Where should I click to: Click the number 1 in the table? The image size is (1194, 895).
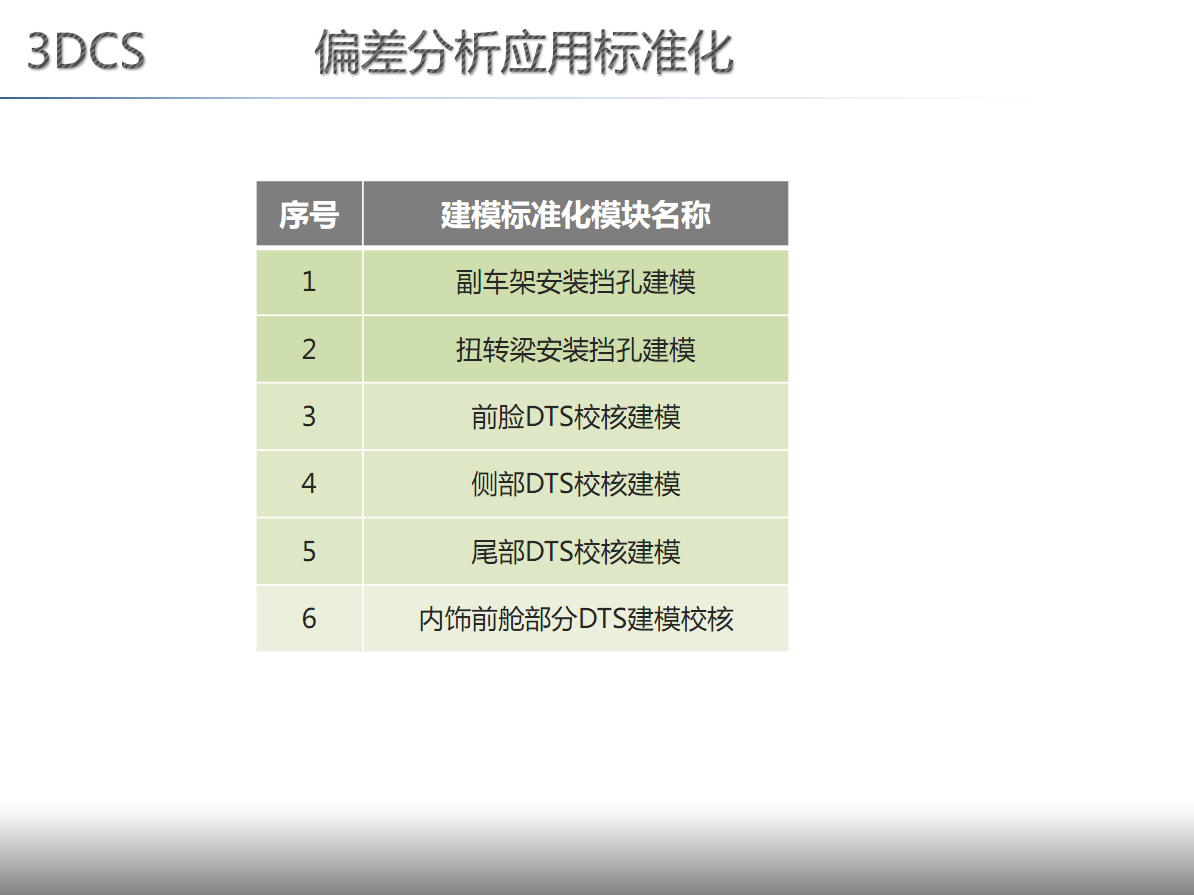(308, 281)
